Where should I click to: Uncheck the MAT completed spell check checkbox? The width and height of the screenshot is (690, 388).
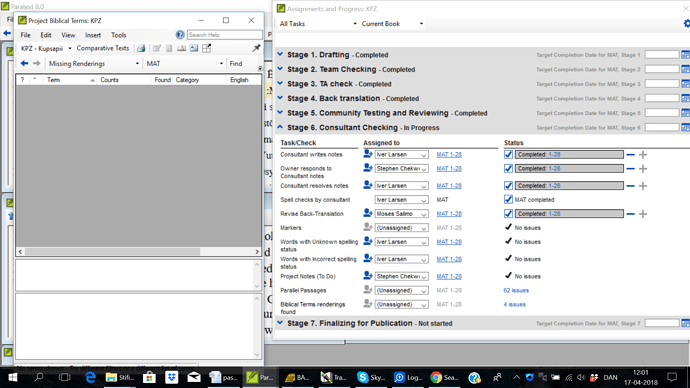(x=508, y=200)
